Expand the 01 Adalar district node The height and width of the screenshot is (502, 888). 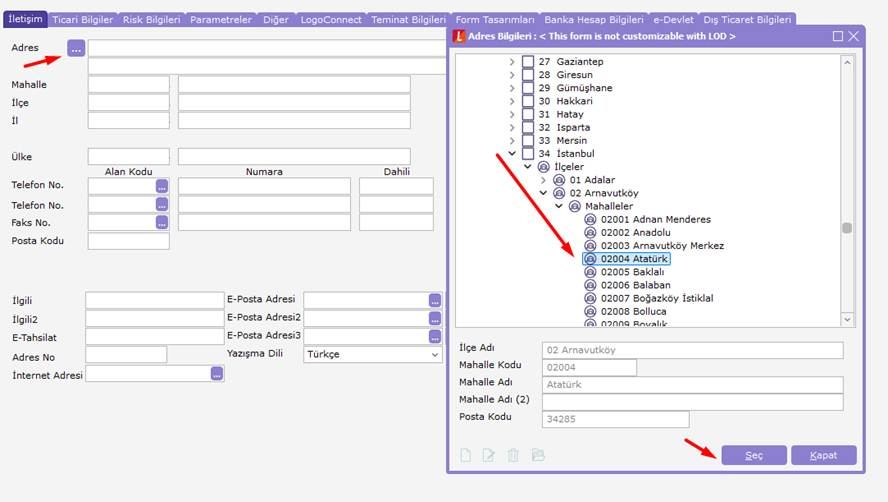[543, 180]
